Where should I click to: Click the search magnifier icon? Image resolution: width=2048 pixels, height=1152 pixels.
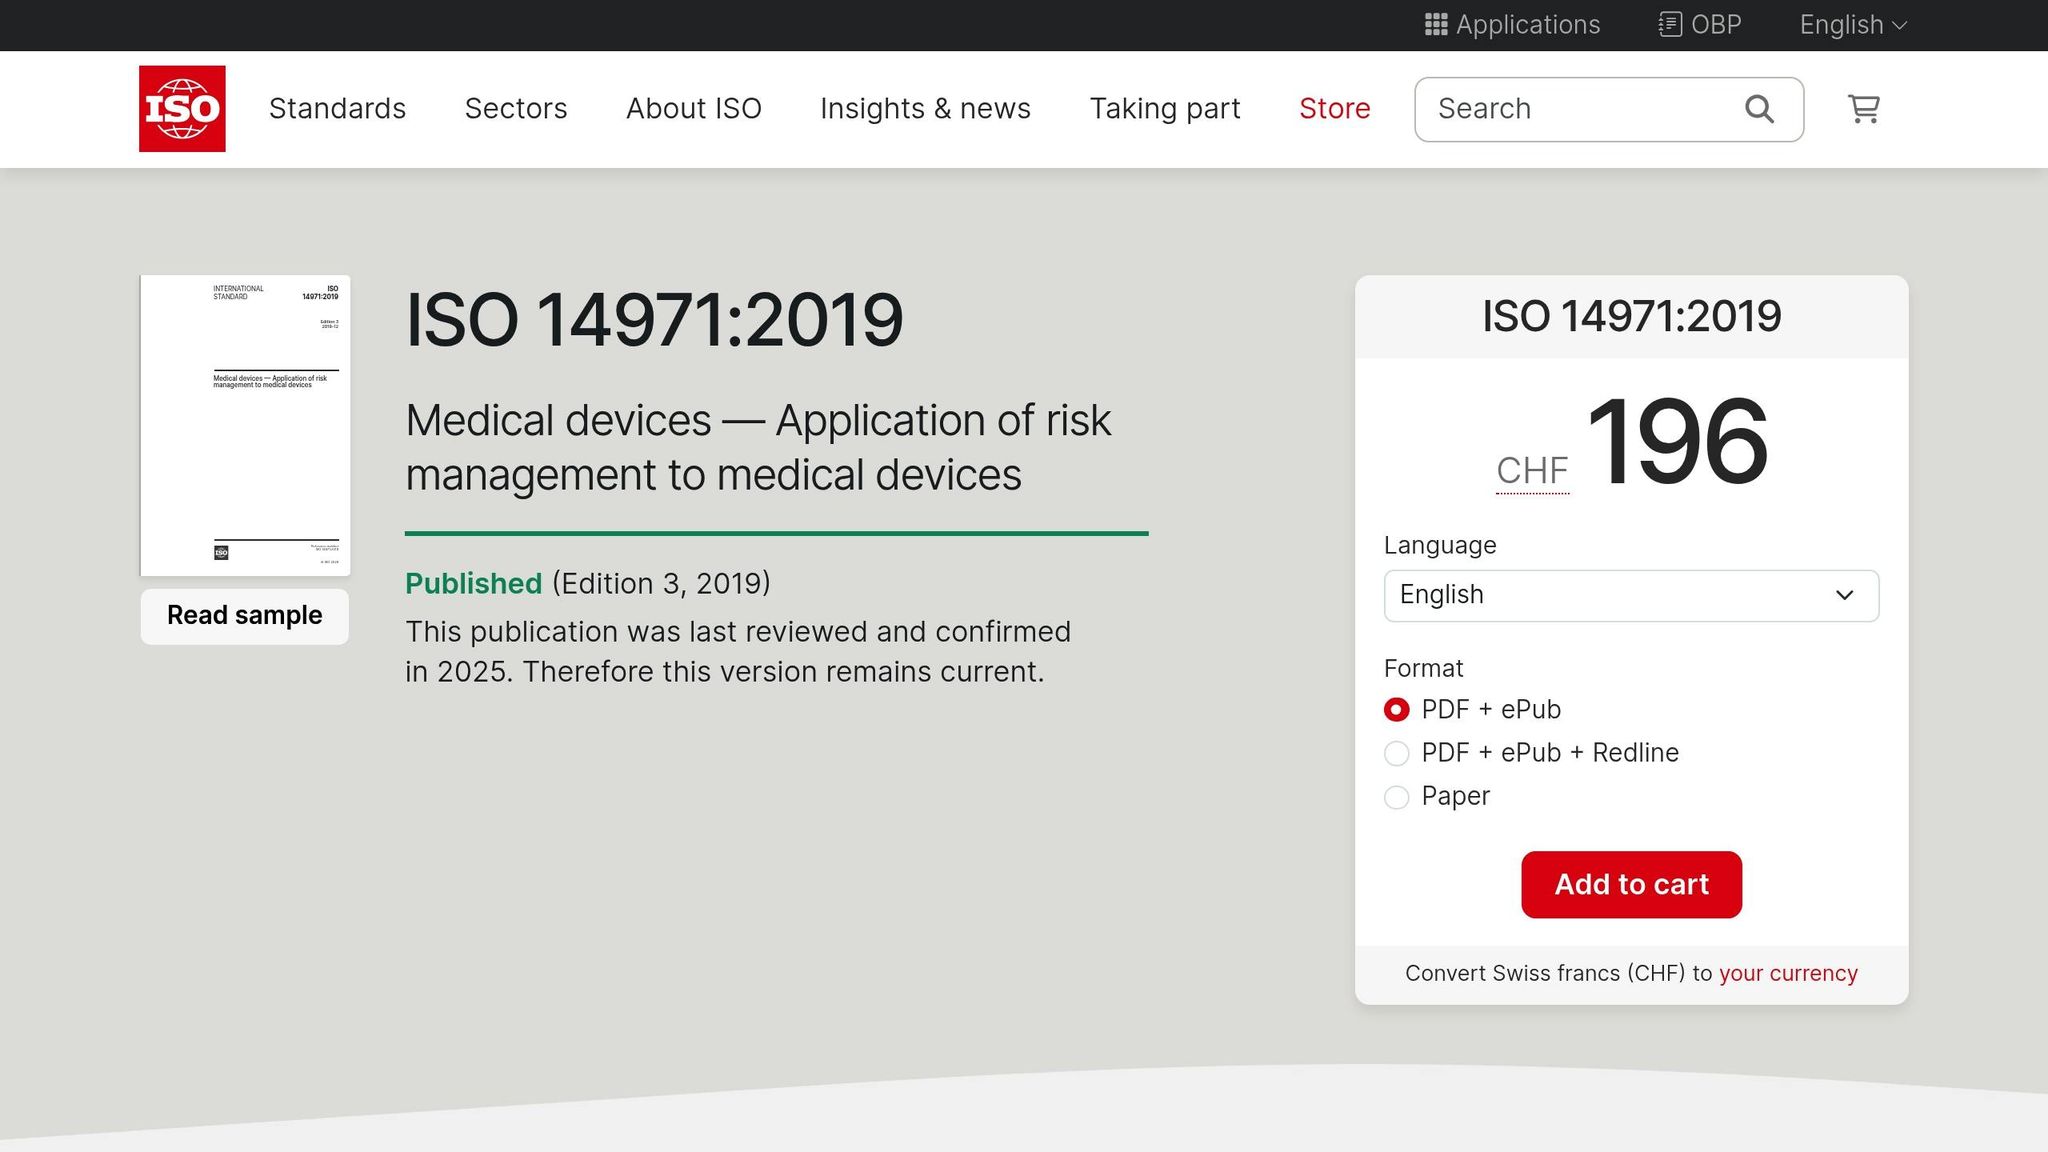tap(1759, 108)
